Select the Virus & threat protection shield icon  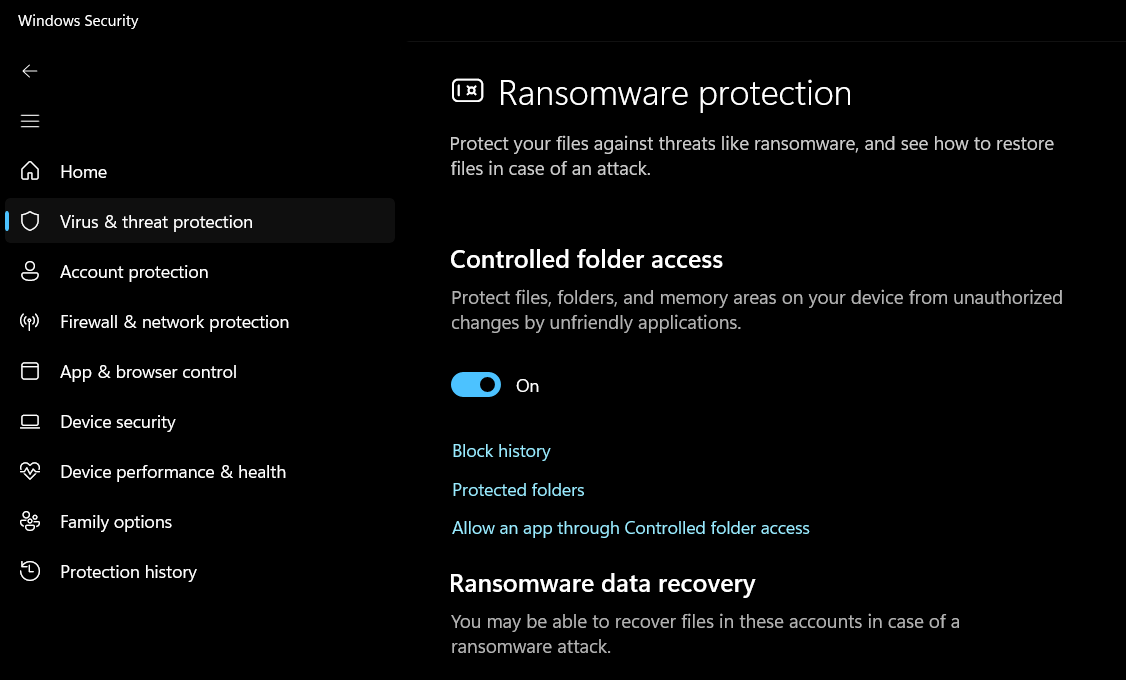point(30,221)
